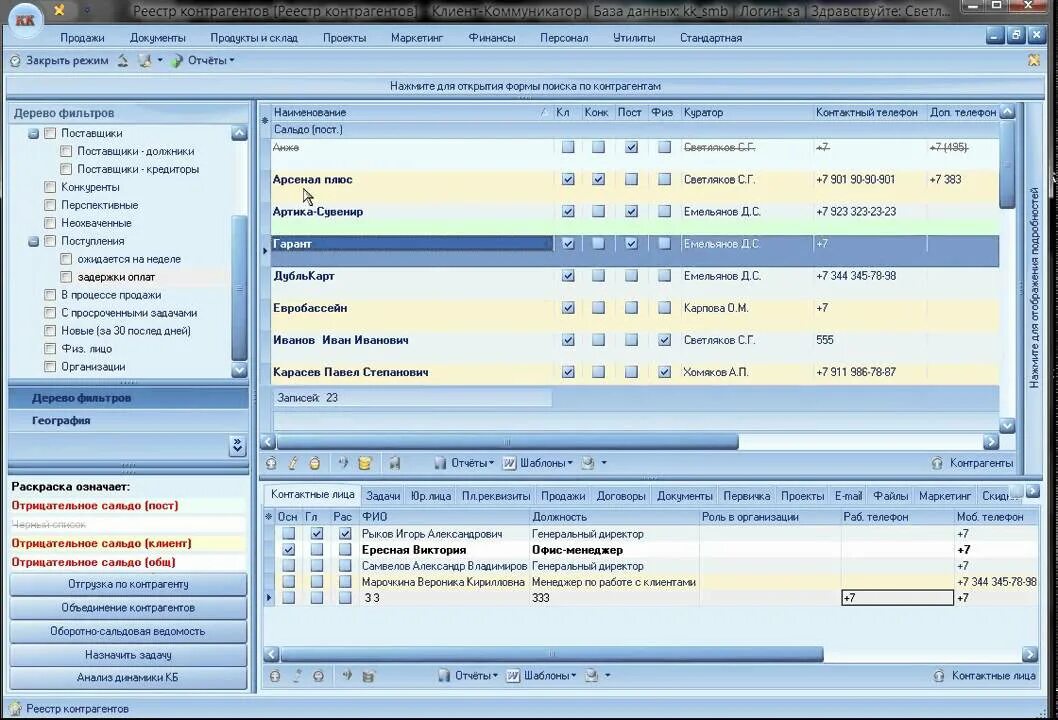The width and height of the screenshot is (1058, 720).
Task: Check the Перспективные filter checkbox
Action: 50,205
